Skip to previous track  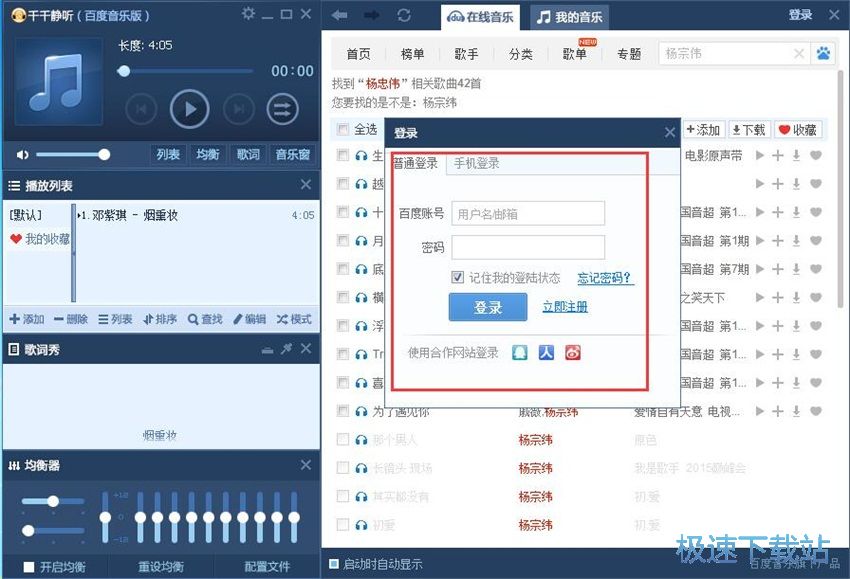tap(141, 109)
